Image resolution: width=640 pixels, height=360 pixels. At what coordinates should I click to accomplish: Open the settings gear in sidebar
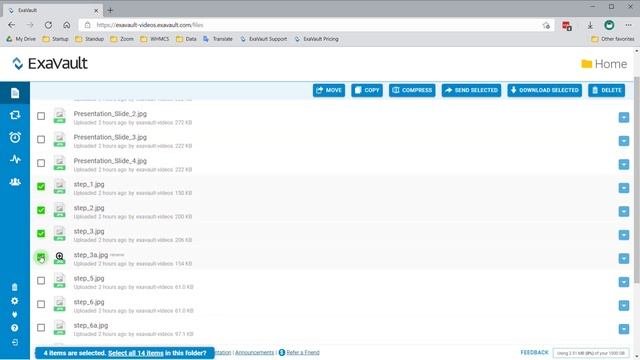tap(15, 301)
